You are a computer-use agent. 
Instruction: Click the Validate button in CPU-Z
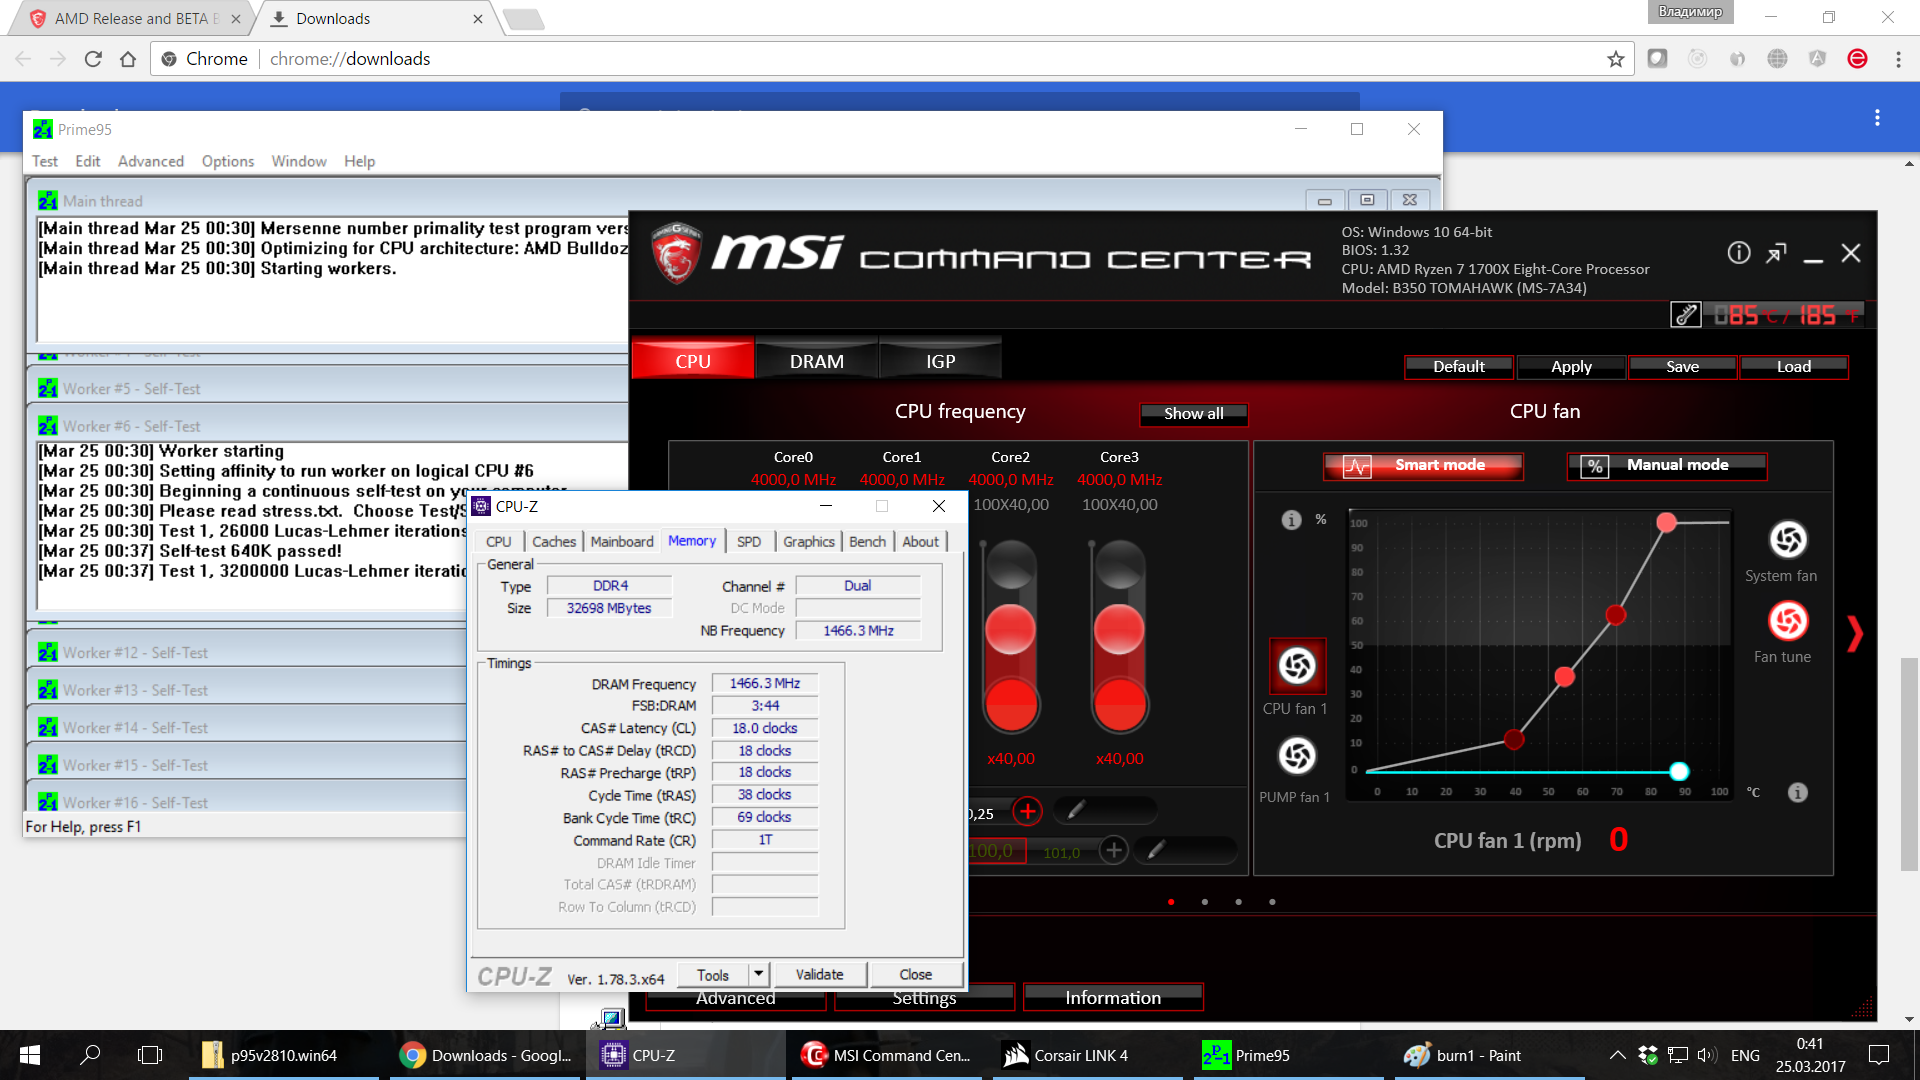819,975
